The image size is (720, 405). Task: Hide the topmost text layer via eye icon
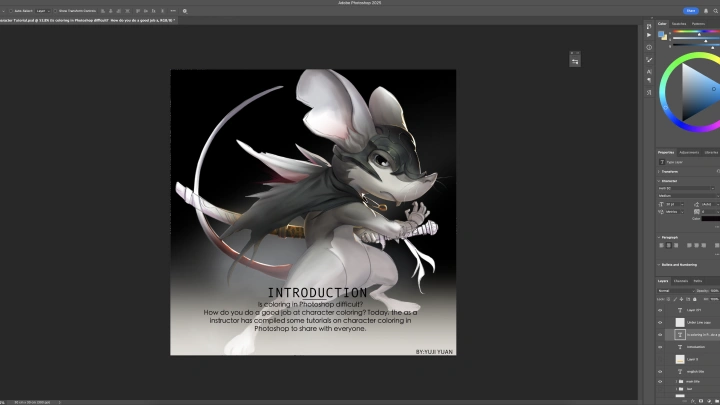[660, 310]
